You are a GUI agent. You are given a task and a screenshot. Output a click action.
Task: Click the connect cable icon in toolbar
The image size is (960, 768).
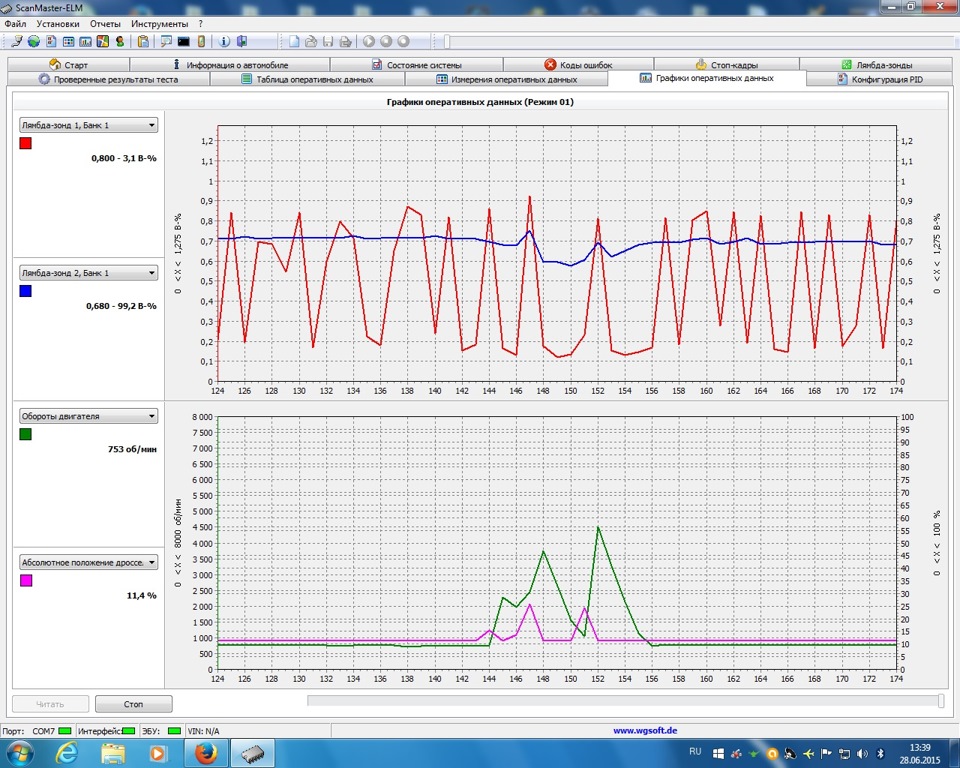pos(17,41)
